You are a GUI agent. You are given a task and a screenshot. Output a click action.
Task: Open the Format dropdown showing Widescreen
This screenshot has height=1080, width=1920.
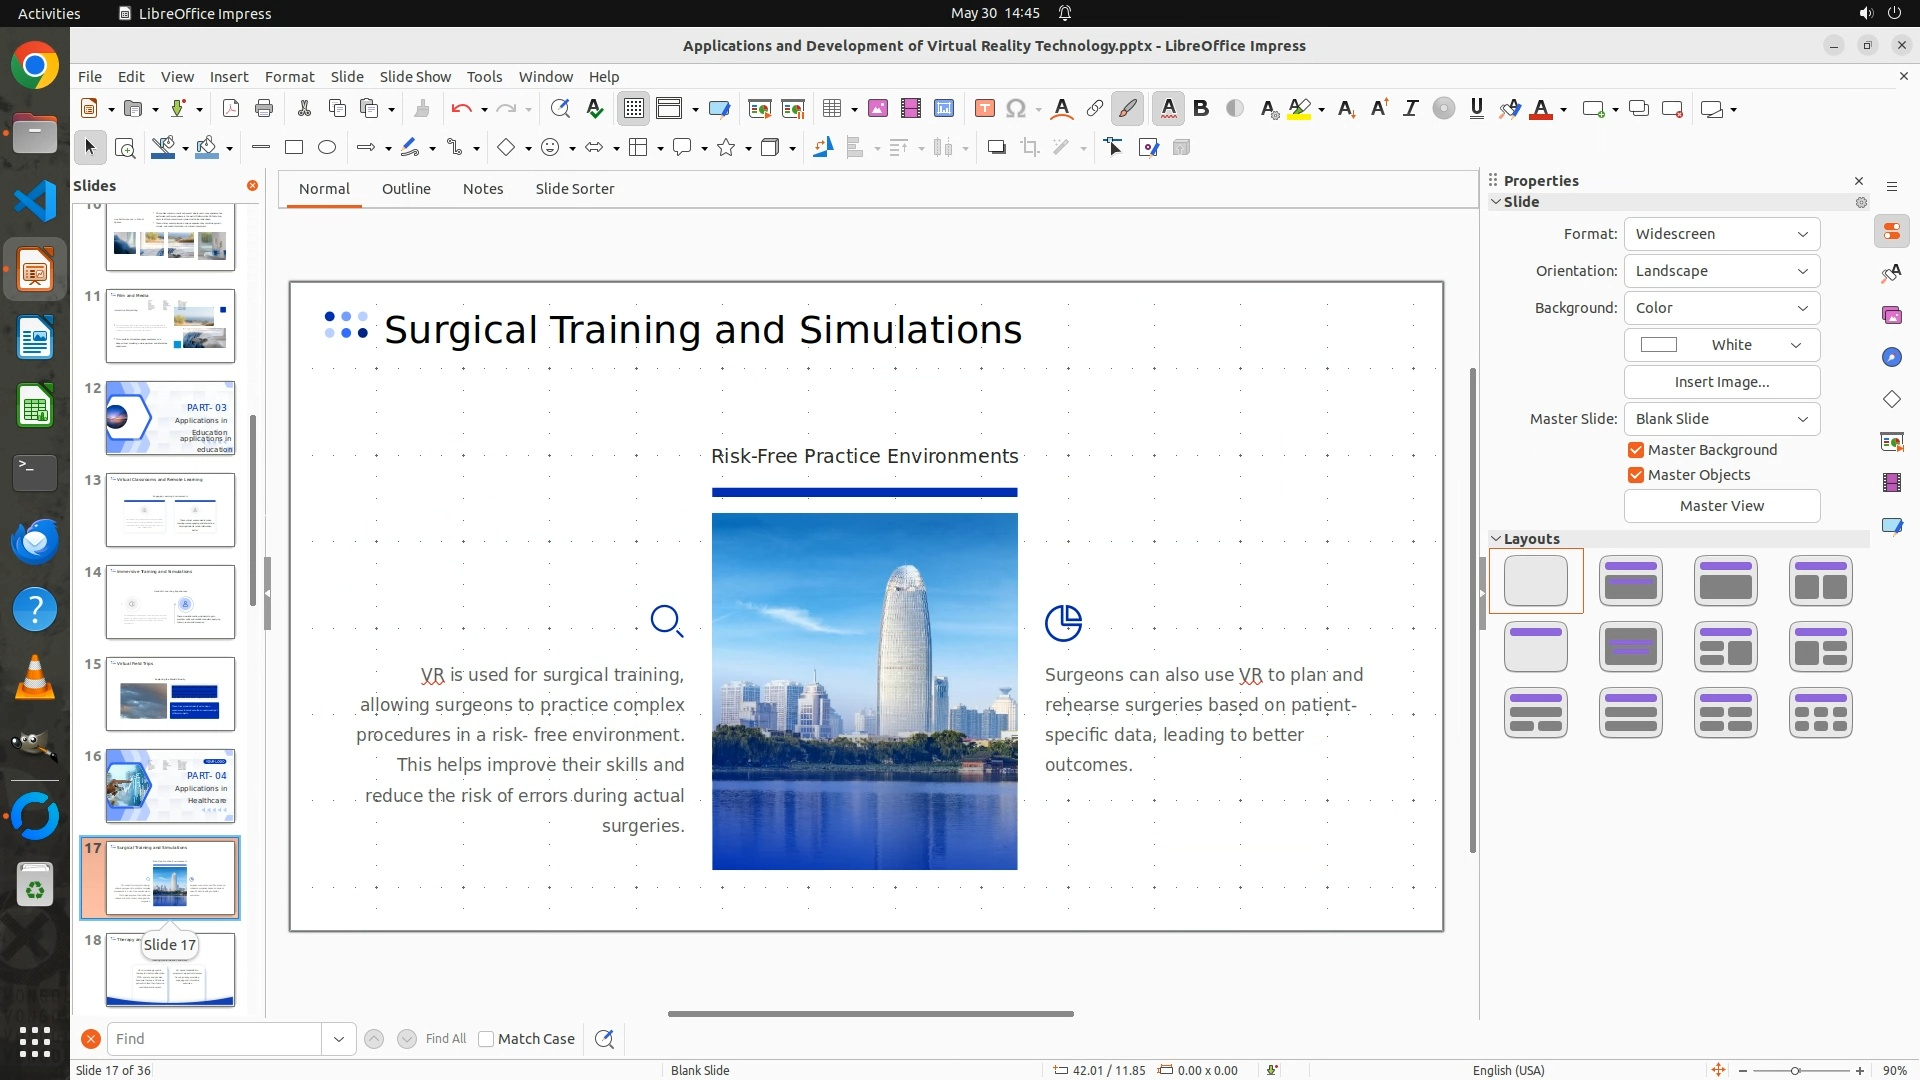coord(1721,234)
